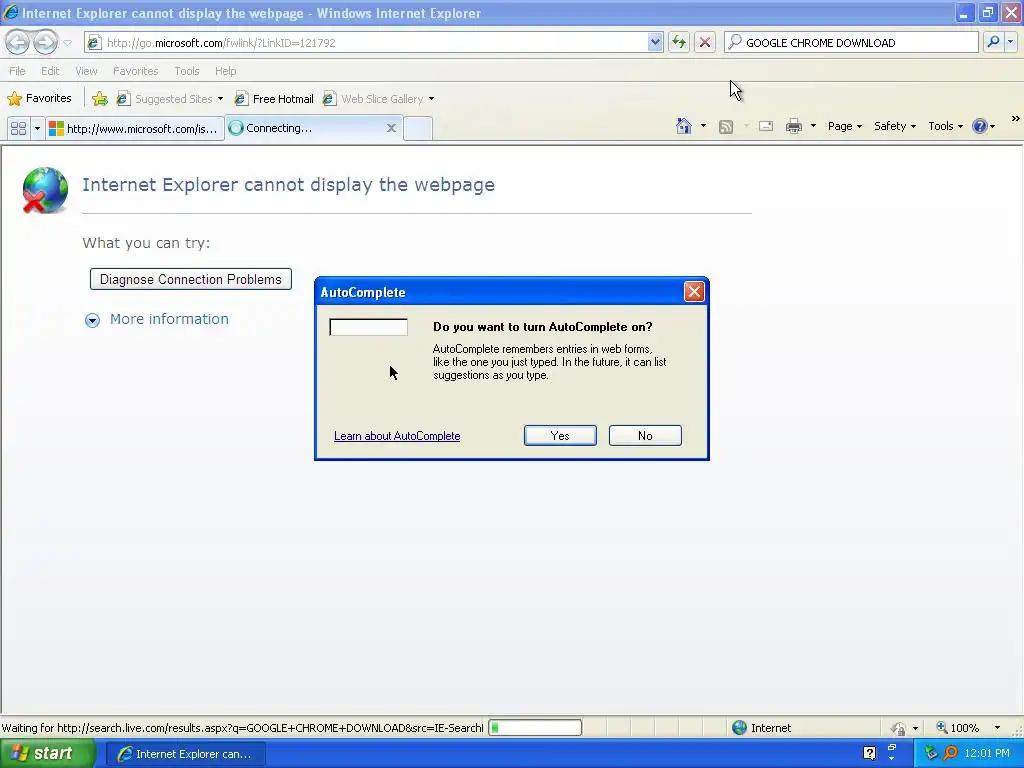Click the Home icon in command bar
Screen dimensions: 1024x768
click(684, 126)
